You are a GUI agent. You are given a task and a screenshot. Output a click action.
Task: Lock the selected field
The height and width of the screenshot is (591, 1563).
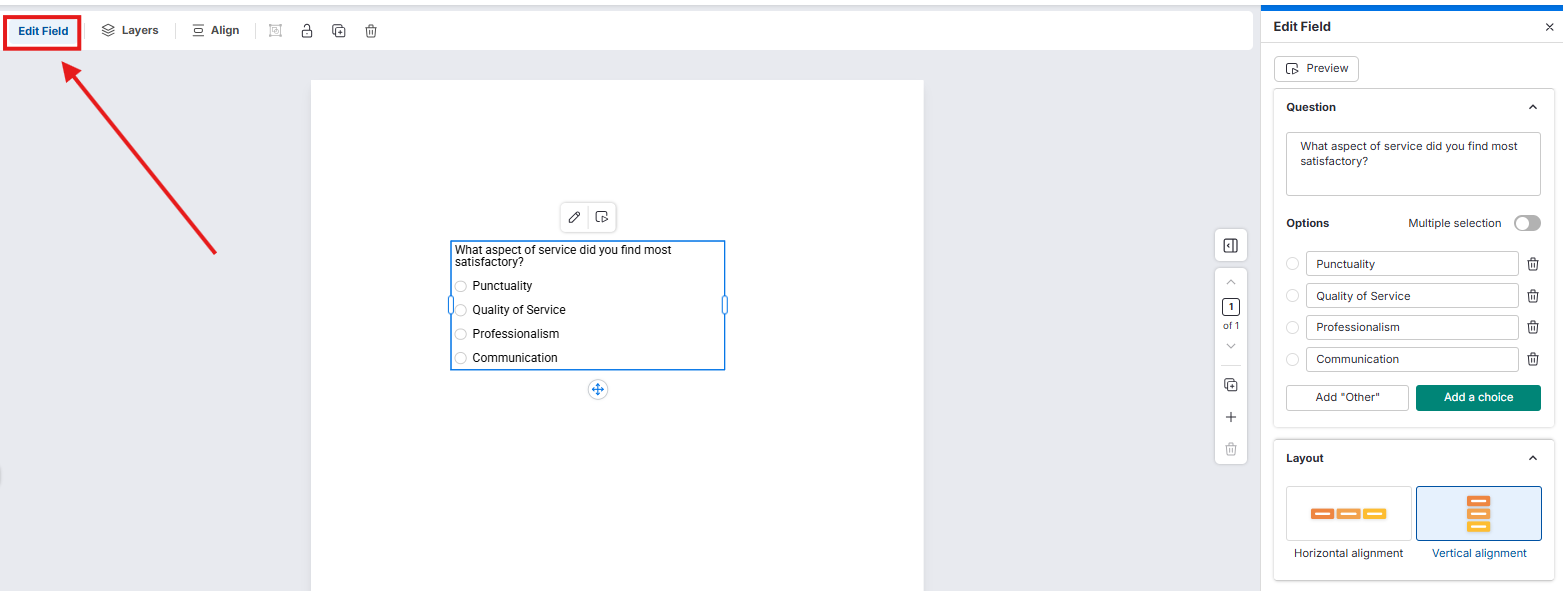[307, 30]
